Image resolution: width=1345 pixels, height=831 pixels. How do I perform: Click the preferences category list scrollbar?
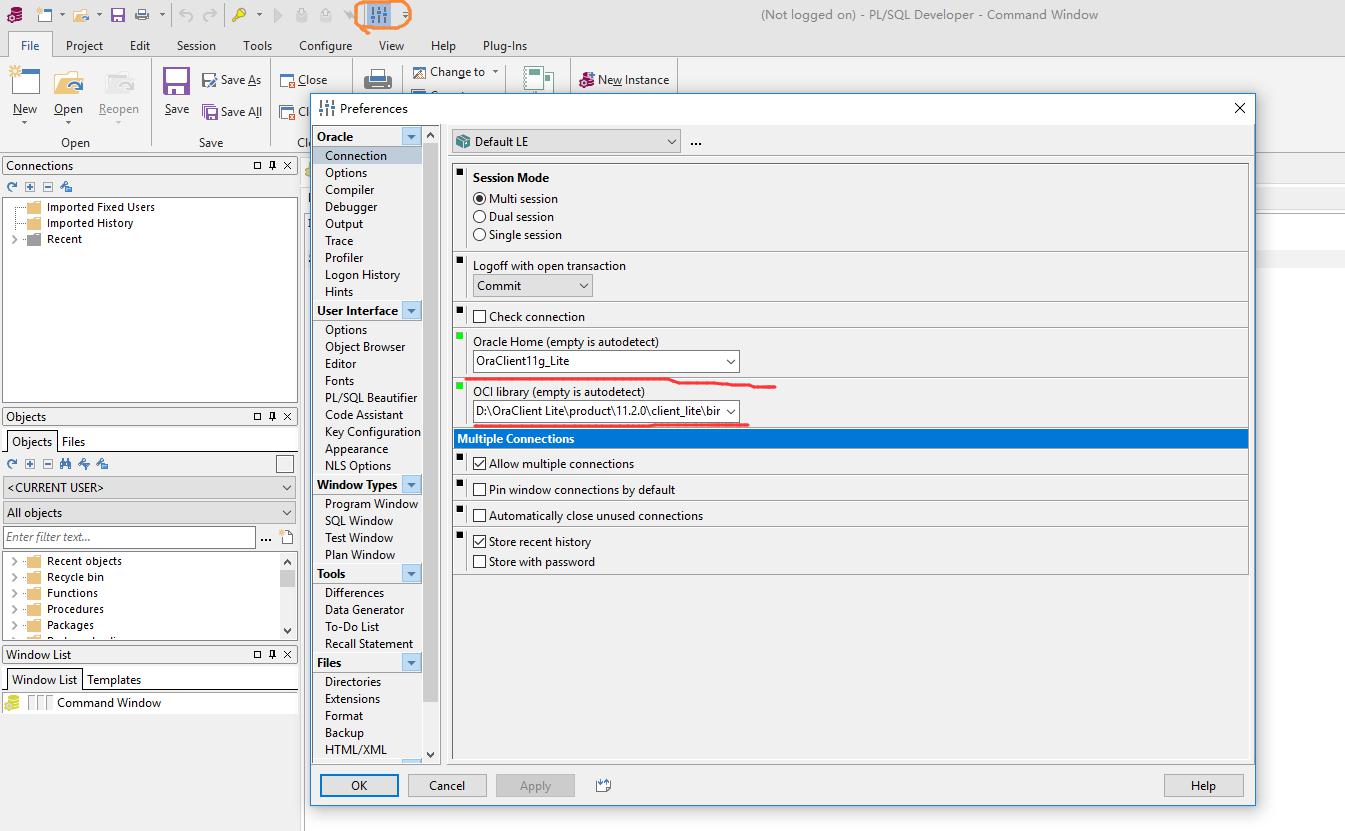tap(431, 420)
